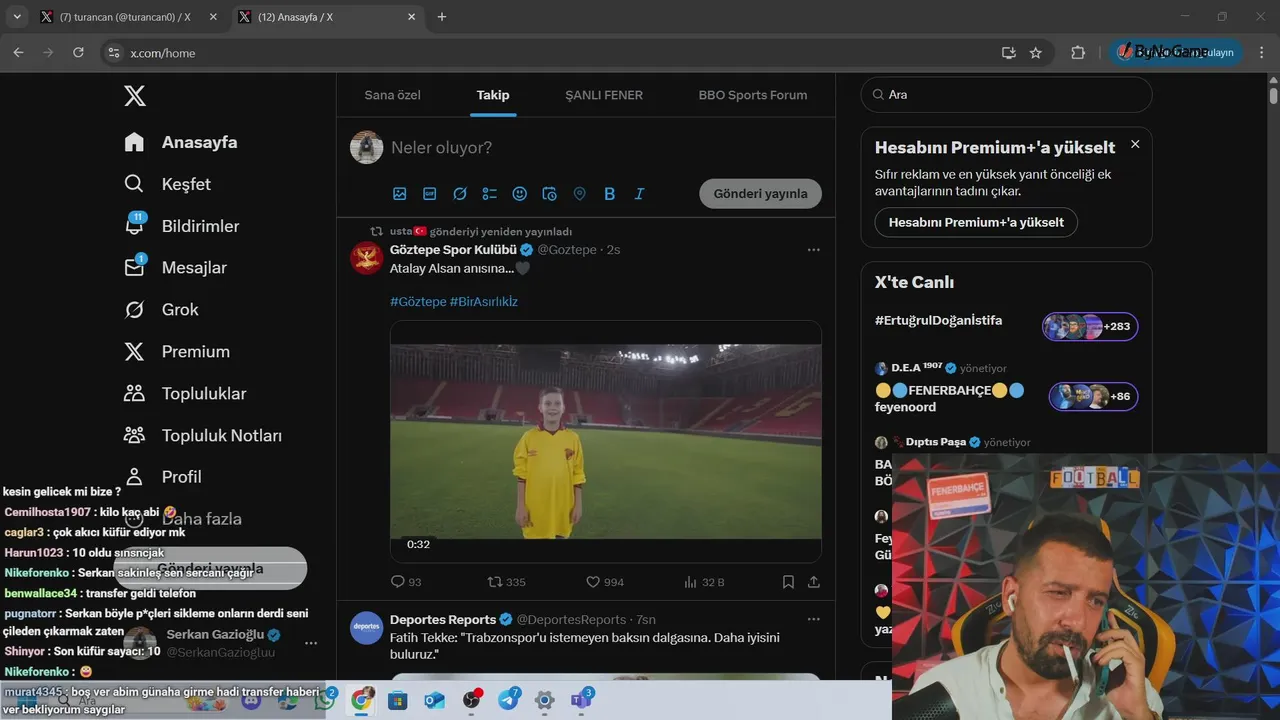The width and height of the screenshot is (1280, 720).
Task: Select the Anasayfa / X browser tab
Action: point(326,17)
